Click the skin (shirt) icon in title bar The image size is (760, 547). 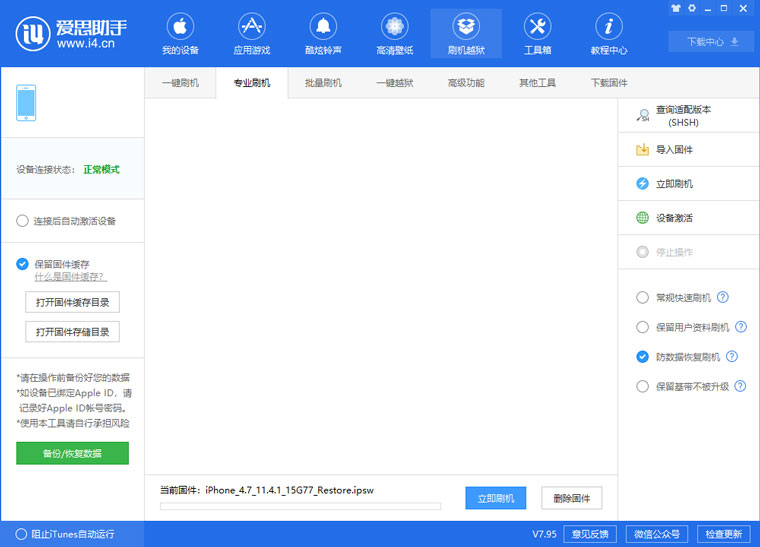[676, 8]
